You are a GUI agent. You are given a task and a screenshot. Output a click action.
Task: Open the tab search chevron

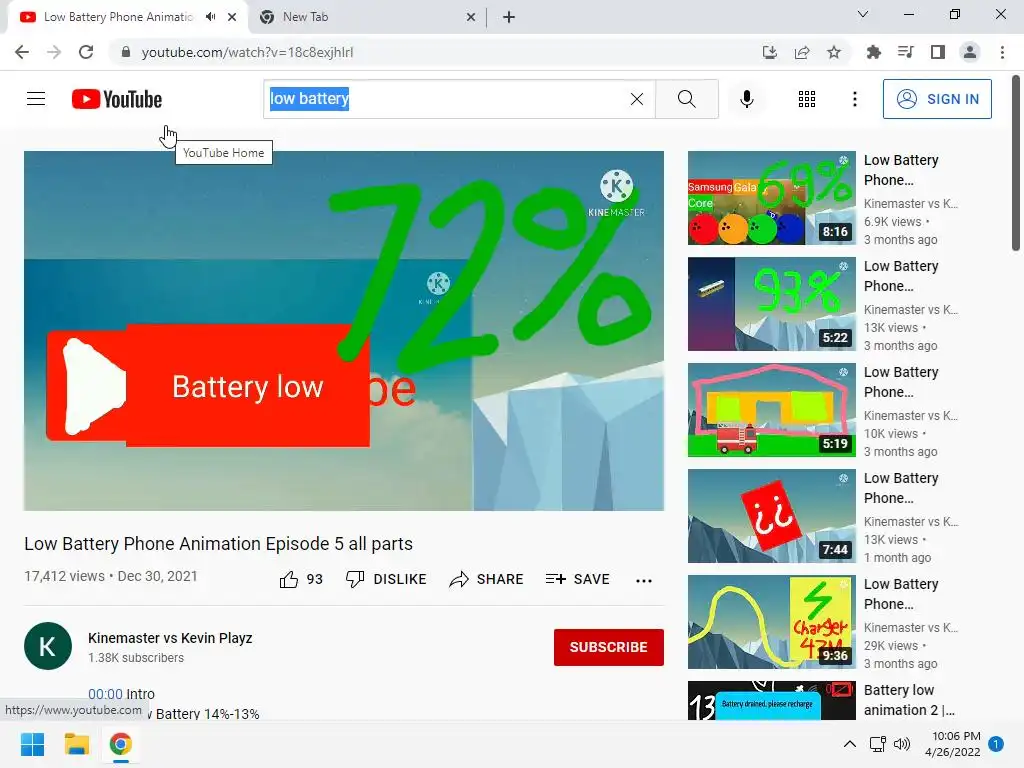(x=863, y=14)
